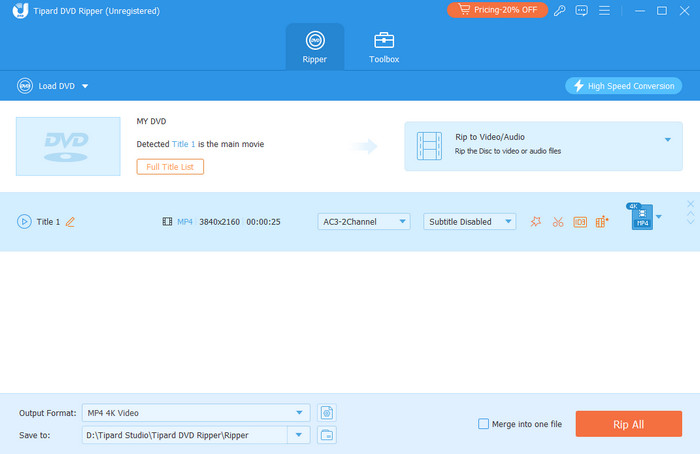Click the Title 1 main movie link
The image size is (700, 454).
tap(183, 144)
